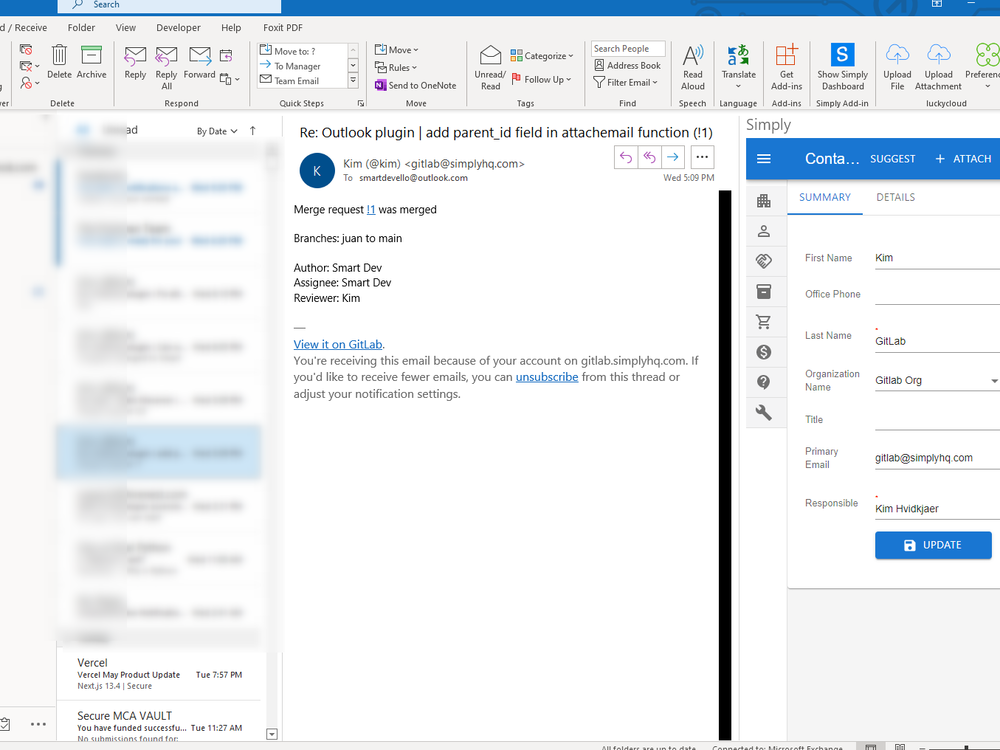Click the unsubscribe link

pyautogui.click(x=547, y=377)
